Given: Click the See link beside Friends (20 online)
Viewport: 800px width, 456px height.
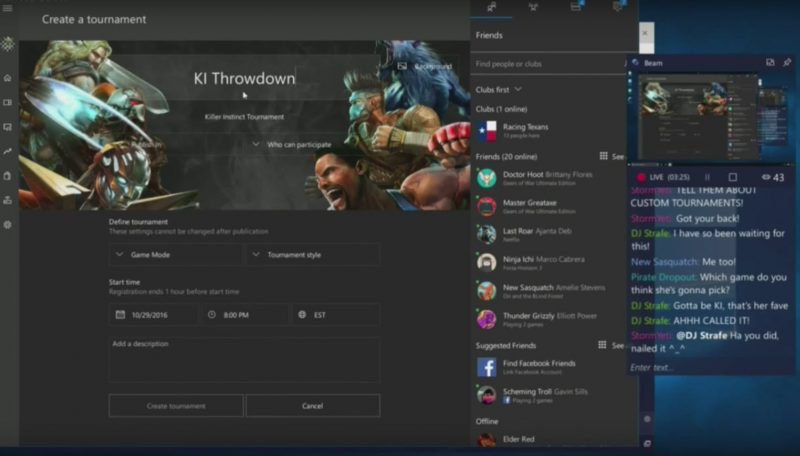Looking at the screenshot, I should tap(618, 157).
